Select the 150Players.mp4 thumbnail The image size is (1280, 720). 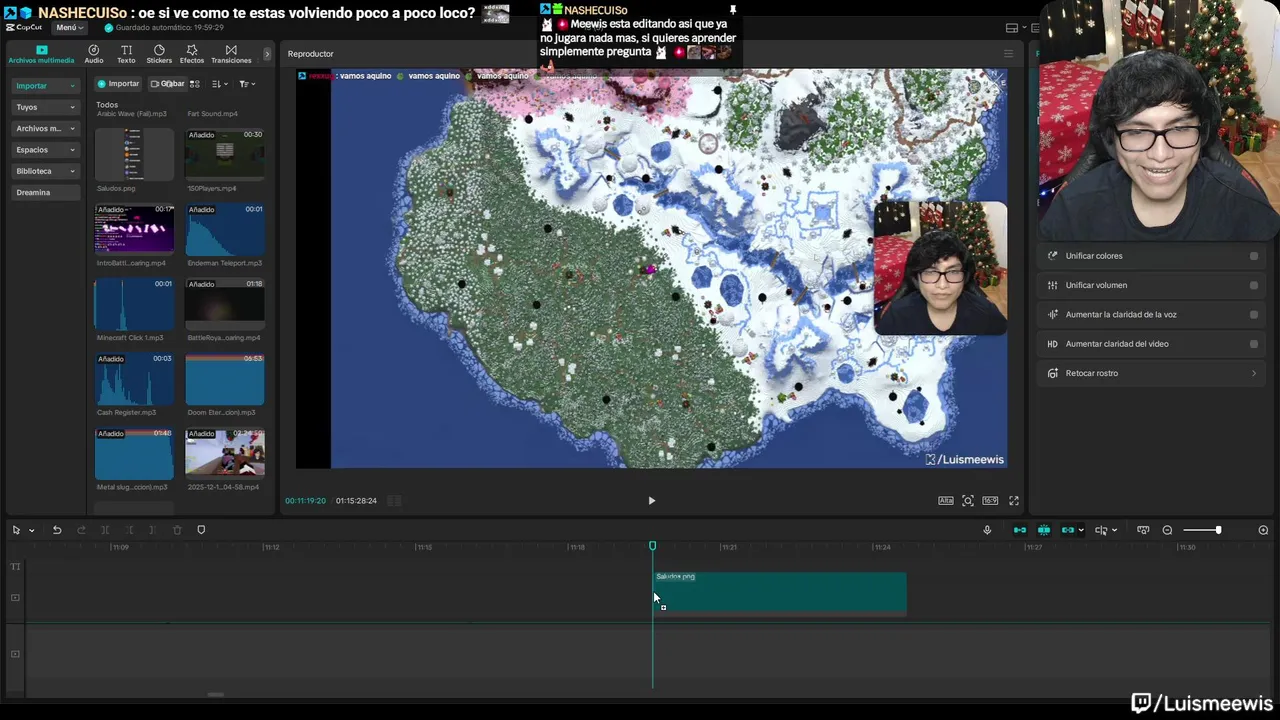pos(225,154)
